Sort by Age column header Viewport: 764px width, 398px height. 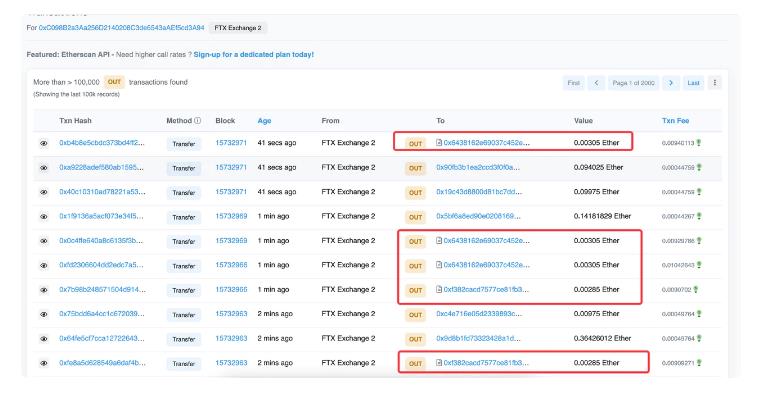[x=264, y=121]
